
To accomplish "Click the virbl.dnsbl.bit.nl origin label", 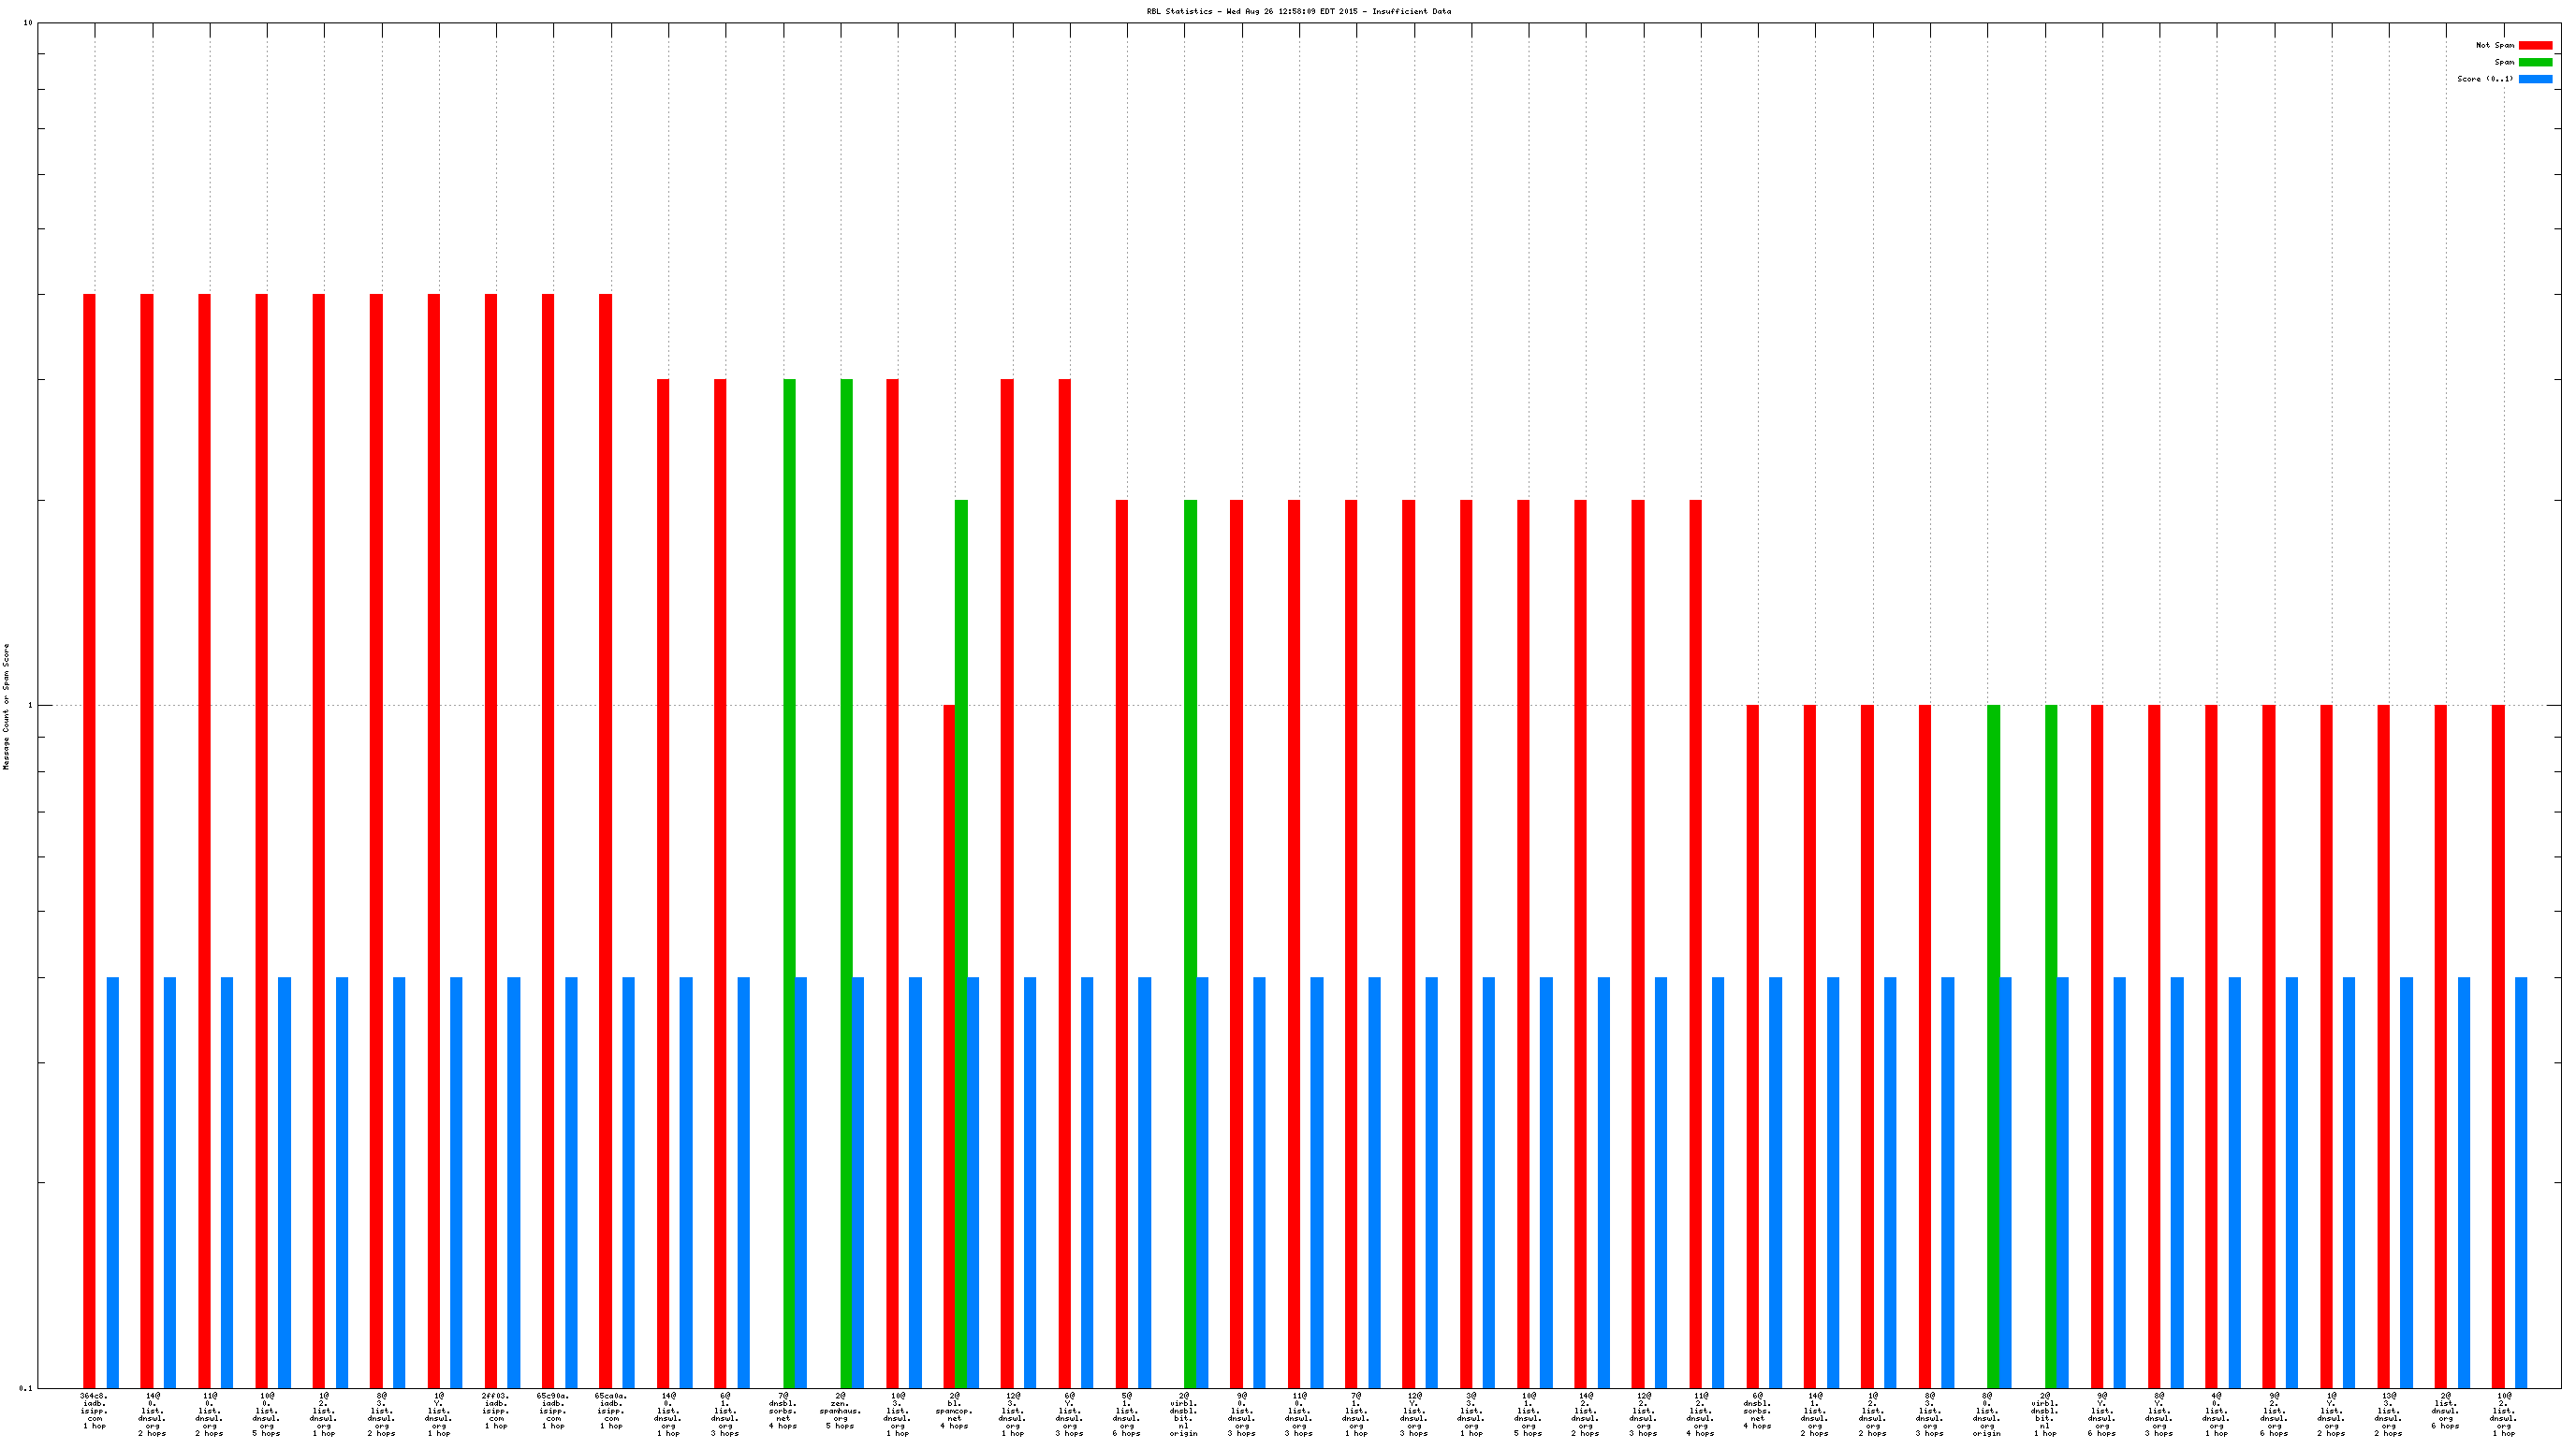I will pyautogui.click(x=1184, y=1416).
